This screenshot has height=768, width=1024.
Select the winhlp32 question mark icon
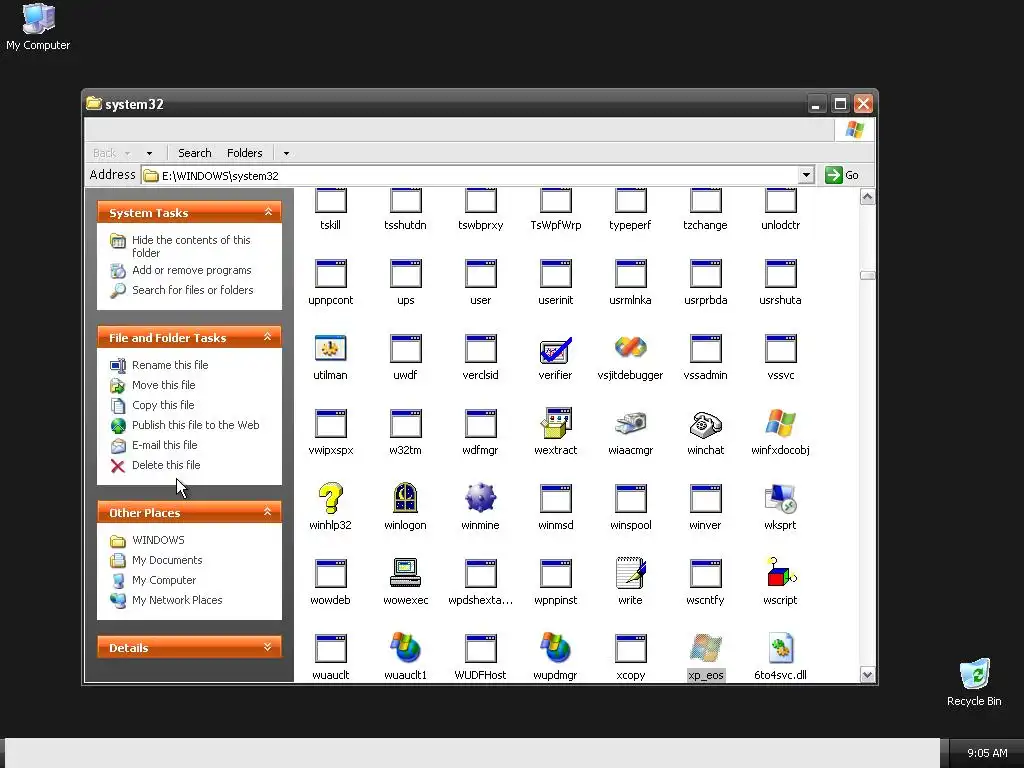point(330,498)
